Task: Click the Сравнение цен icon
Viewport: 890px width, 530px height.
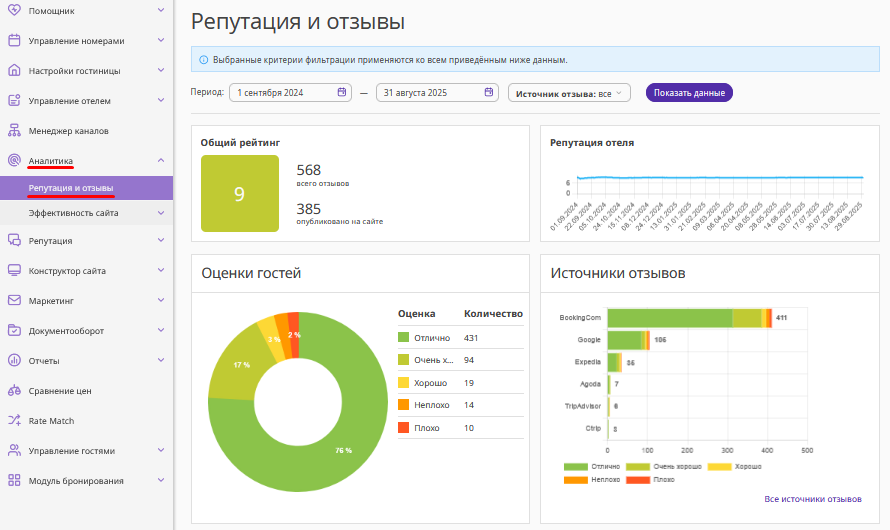Action: coord(14,391)
